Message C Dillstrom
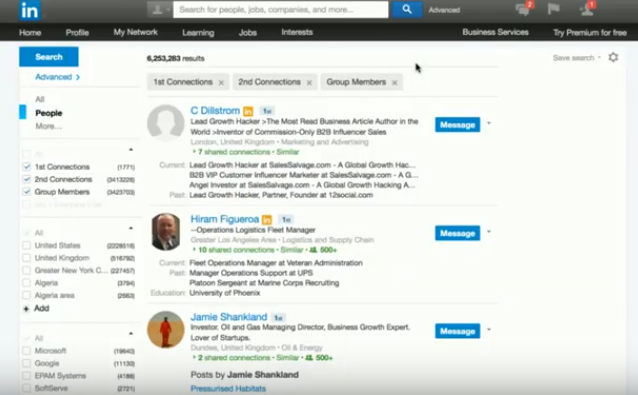This screenshot has width=638, height=395. (457, 125)
